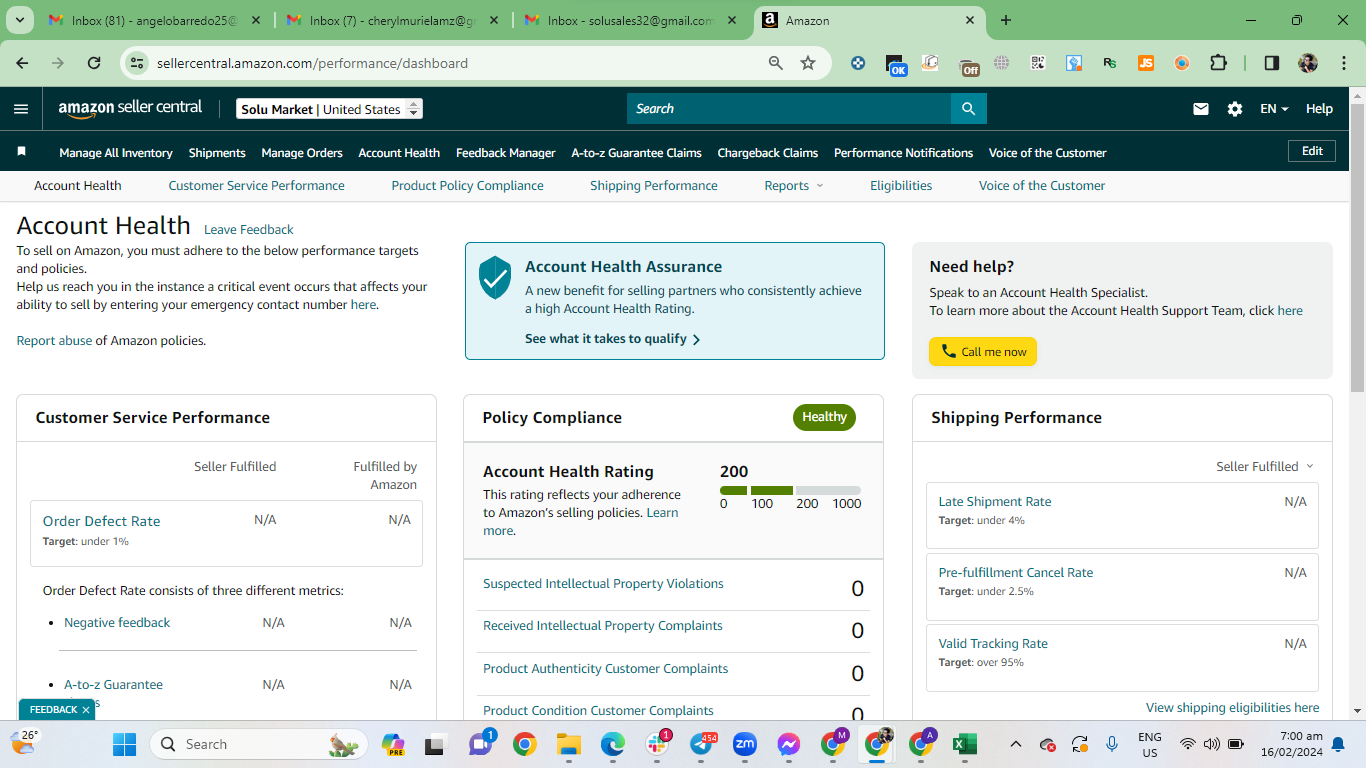This screenshot has width=1366, height=768.
Task: Open the Solu Market marketplace switcher
Action: [330, 109]
